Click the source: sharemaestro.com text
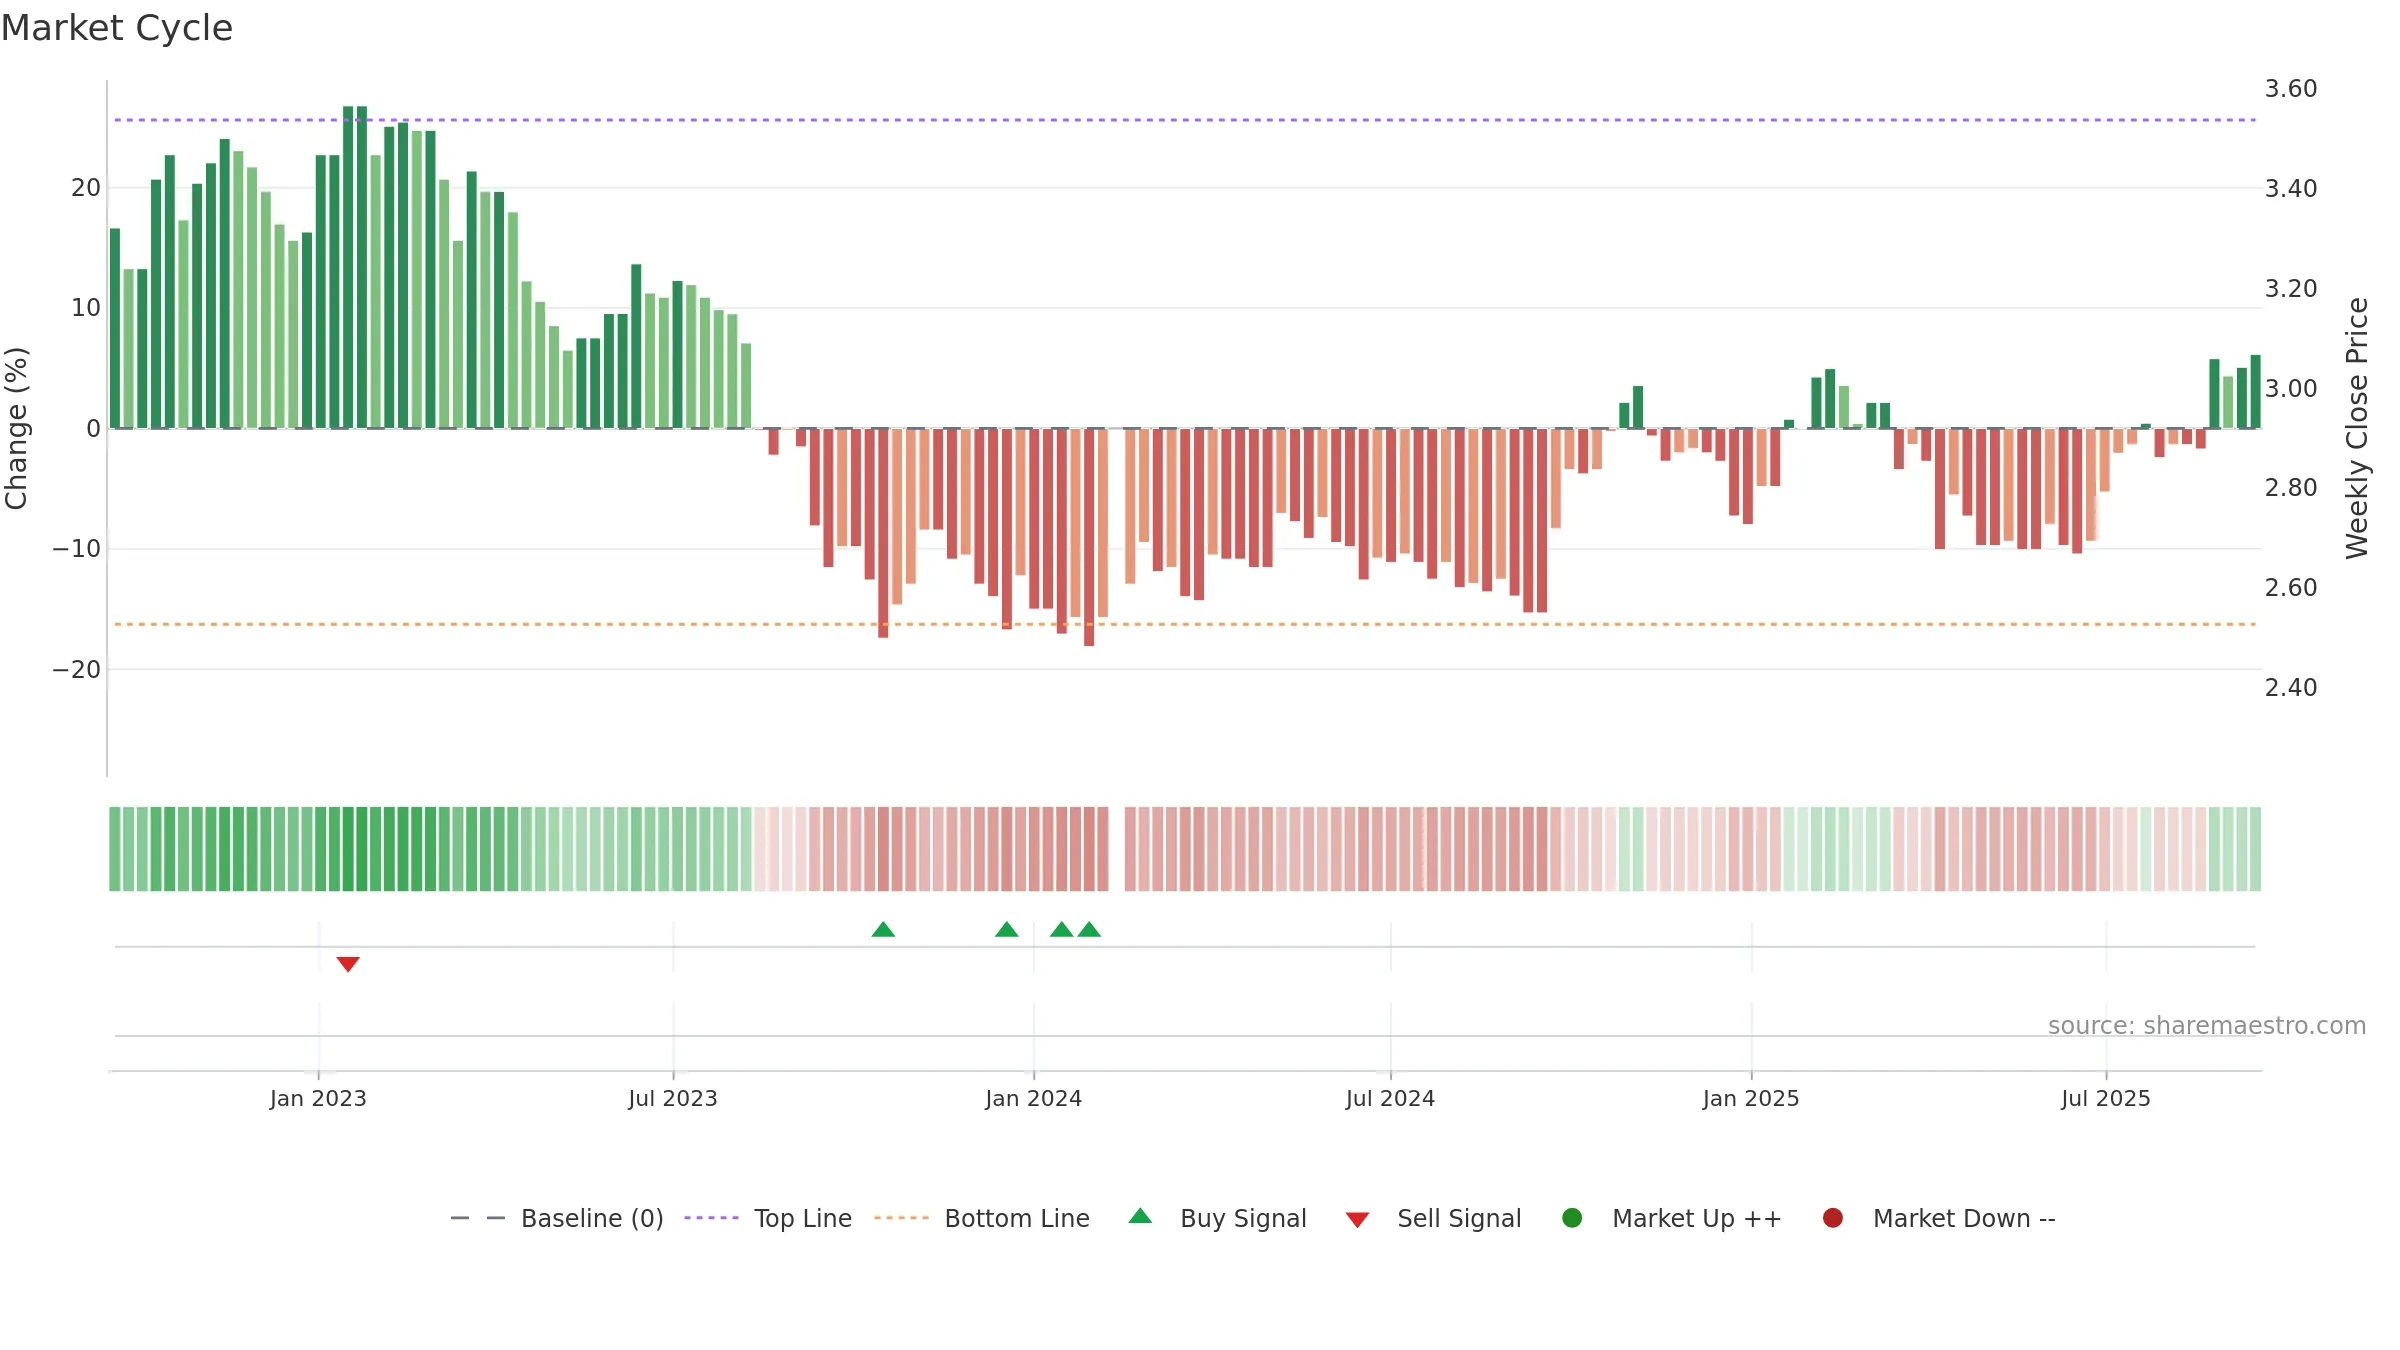The width and height of the screenshot is (2400, 1350). coord(2207,1026)
